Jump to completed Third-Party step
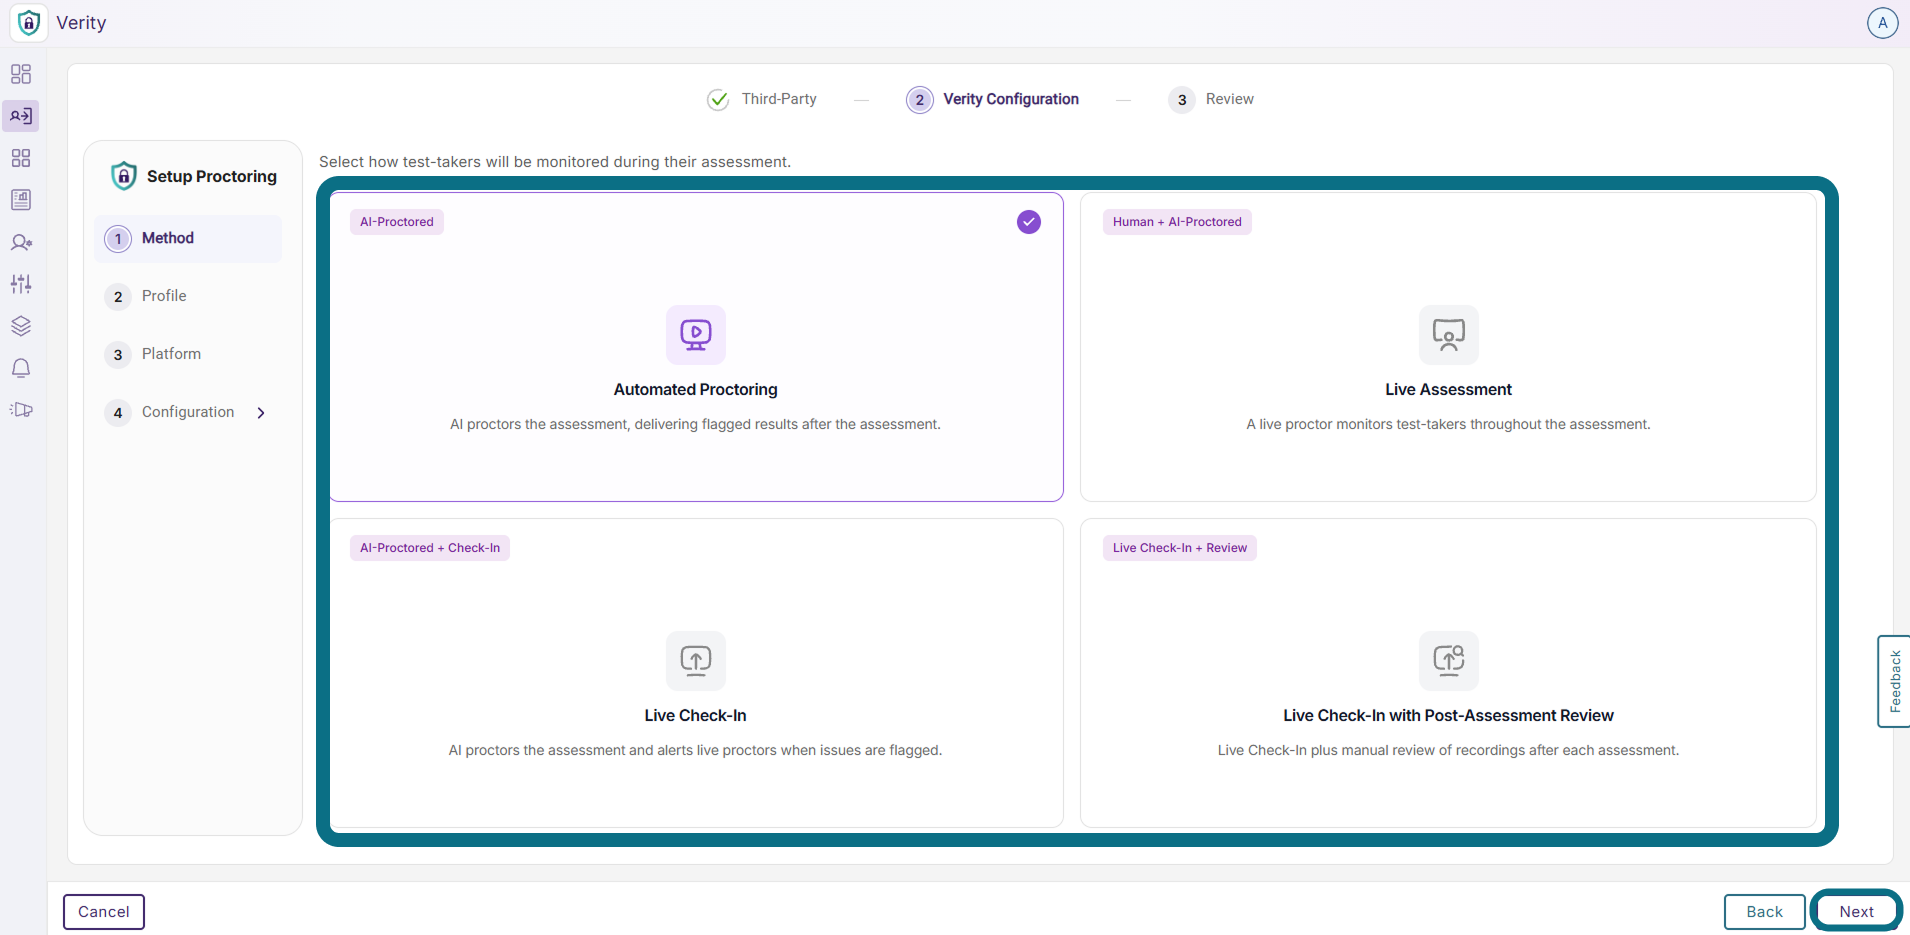The image size is (1910, 935). pyautogui.click(x=762, y=99)
